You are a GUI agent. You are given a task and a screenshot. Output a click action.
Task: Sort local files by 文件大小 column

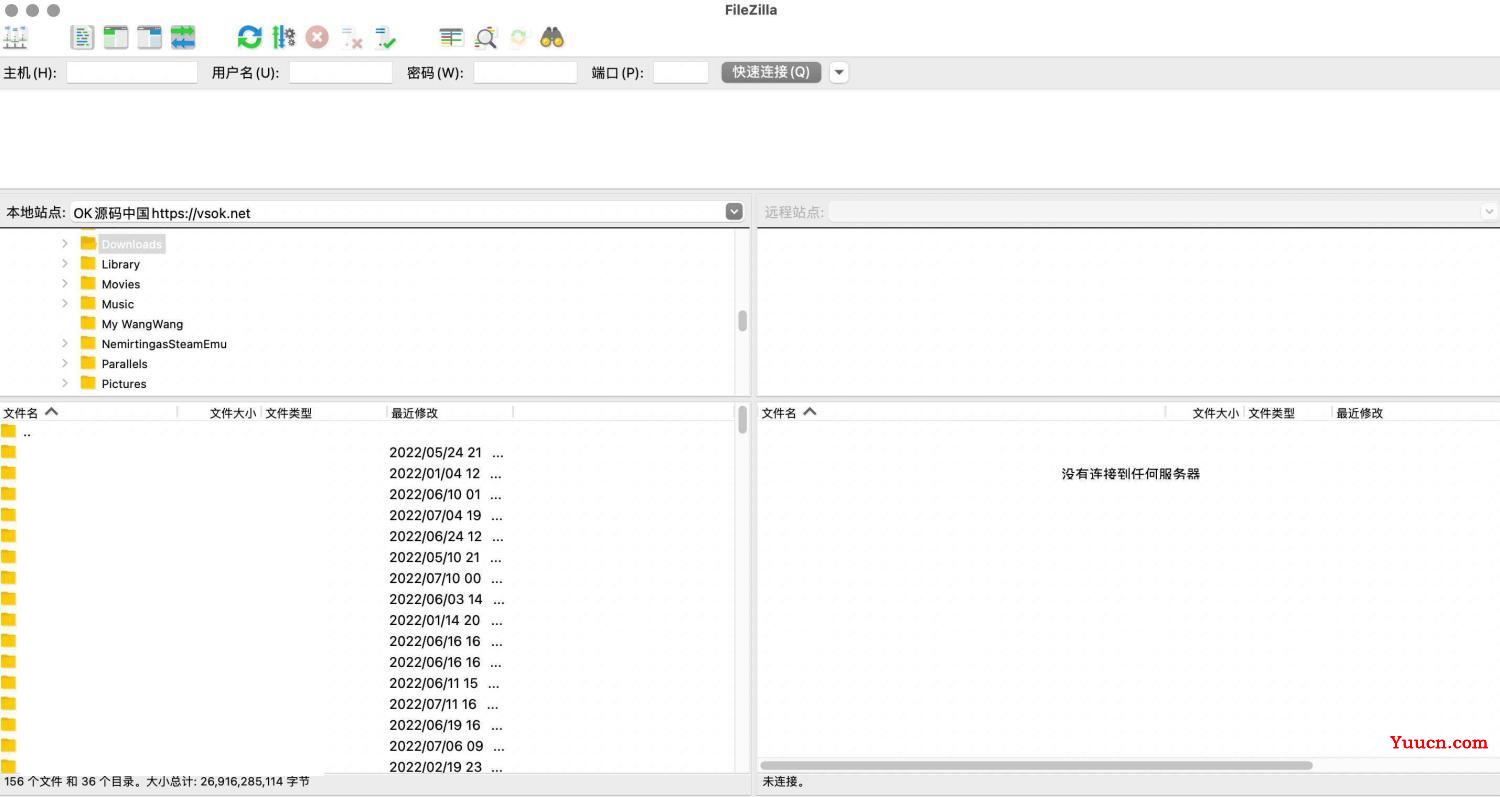click(x=220, y=412)
